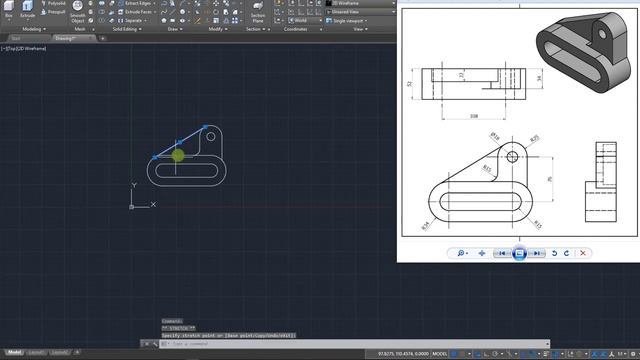
Task: Select the Model layout tab
Action: (14, 352)
